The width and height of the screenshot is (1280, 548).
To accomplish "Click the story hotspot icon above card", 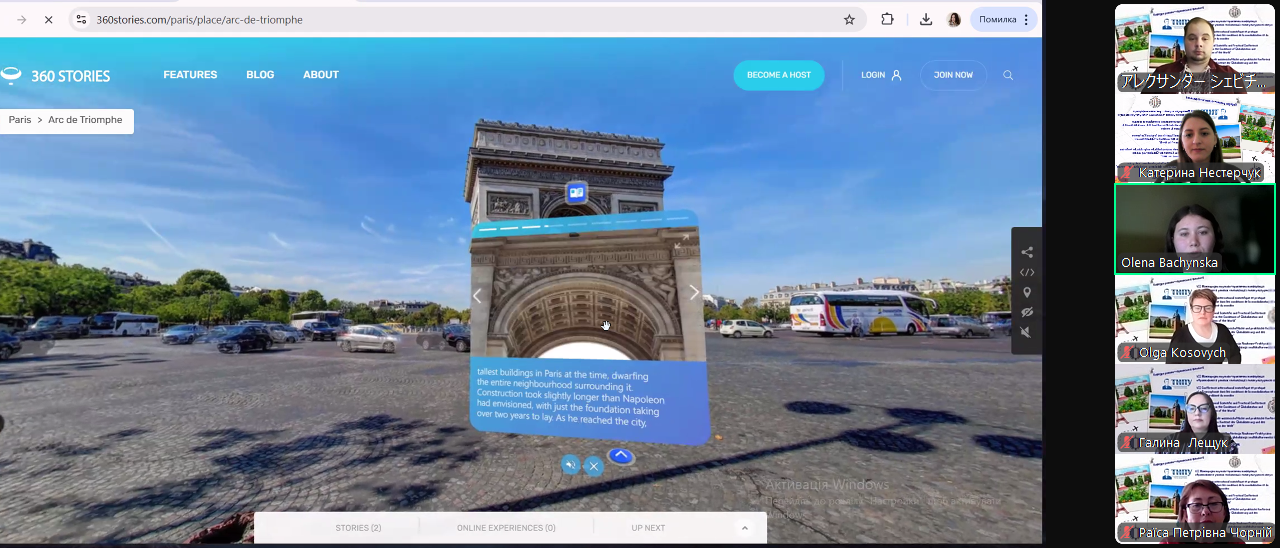I will pyautogui.click(x=576, y=193).
